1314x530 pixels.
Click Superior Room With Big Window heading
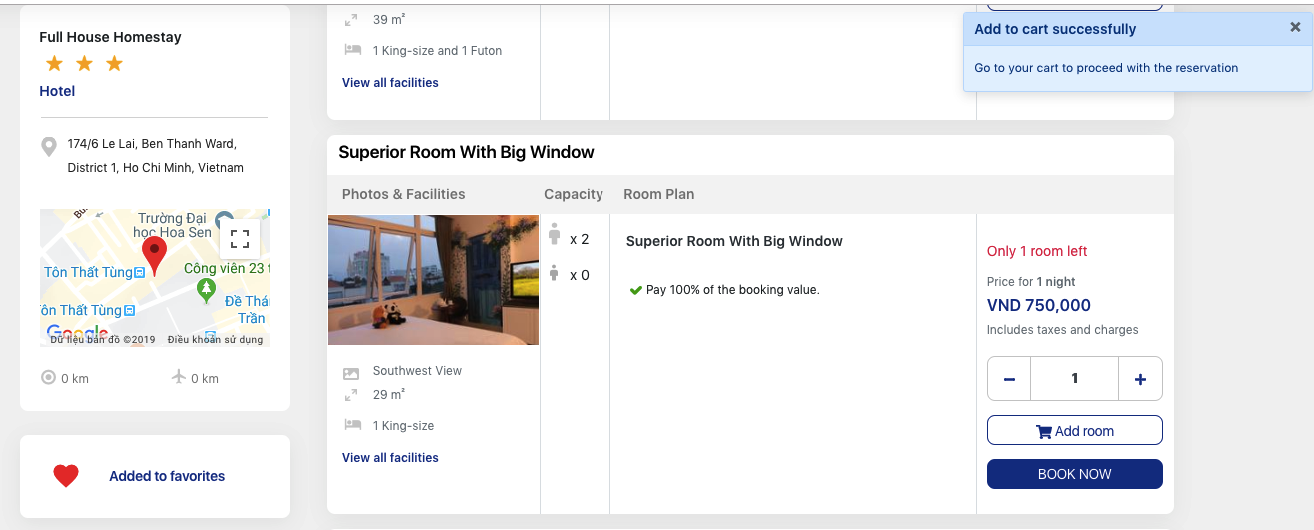[466, 152]
